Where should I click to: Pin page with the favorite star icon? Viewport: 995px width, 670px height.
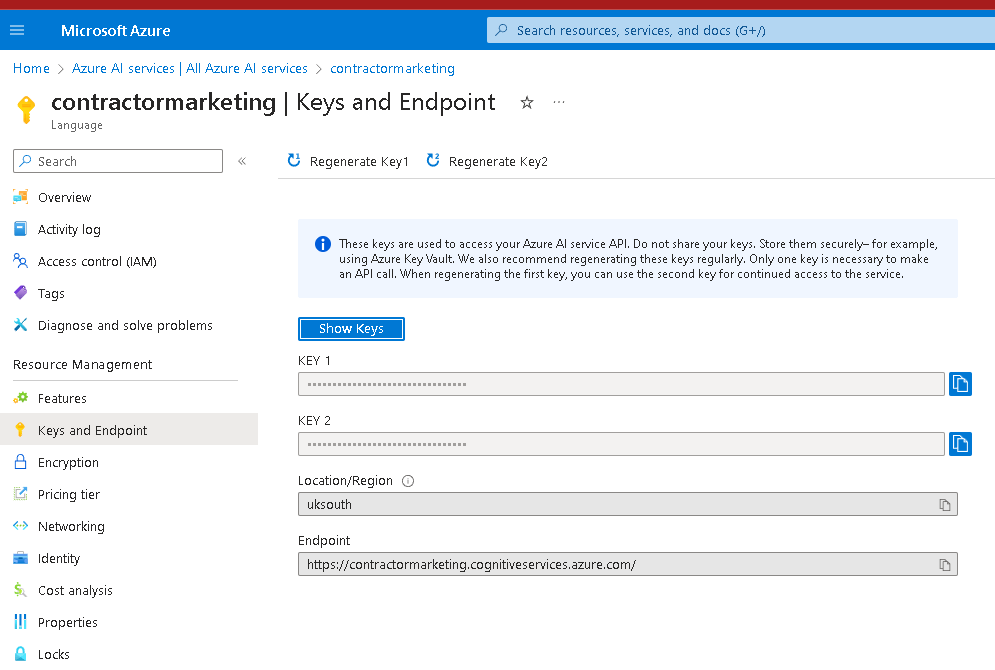click(527, 102)
